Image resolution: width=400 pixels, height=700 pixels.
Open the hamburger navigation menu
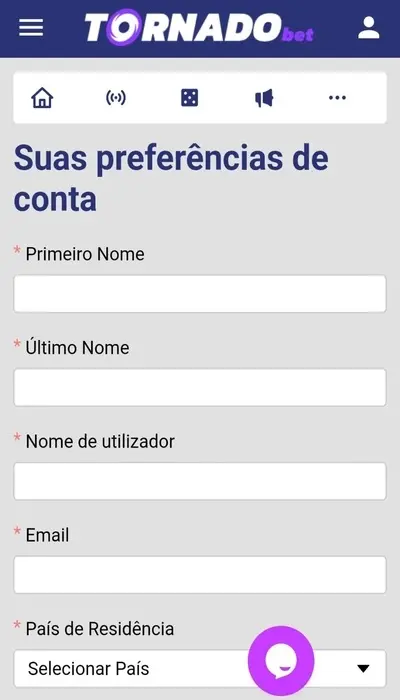click(31, 28)
